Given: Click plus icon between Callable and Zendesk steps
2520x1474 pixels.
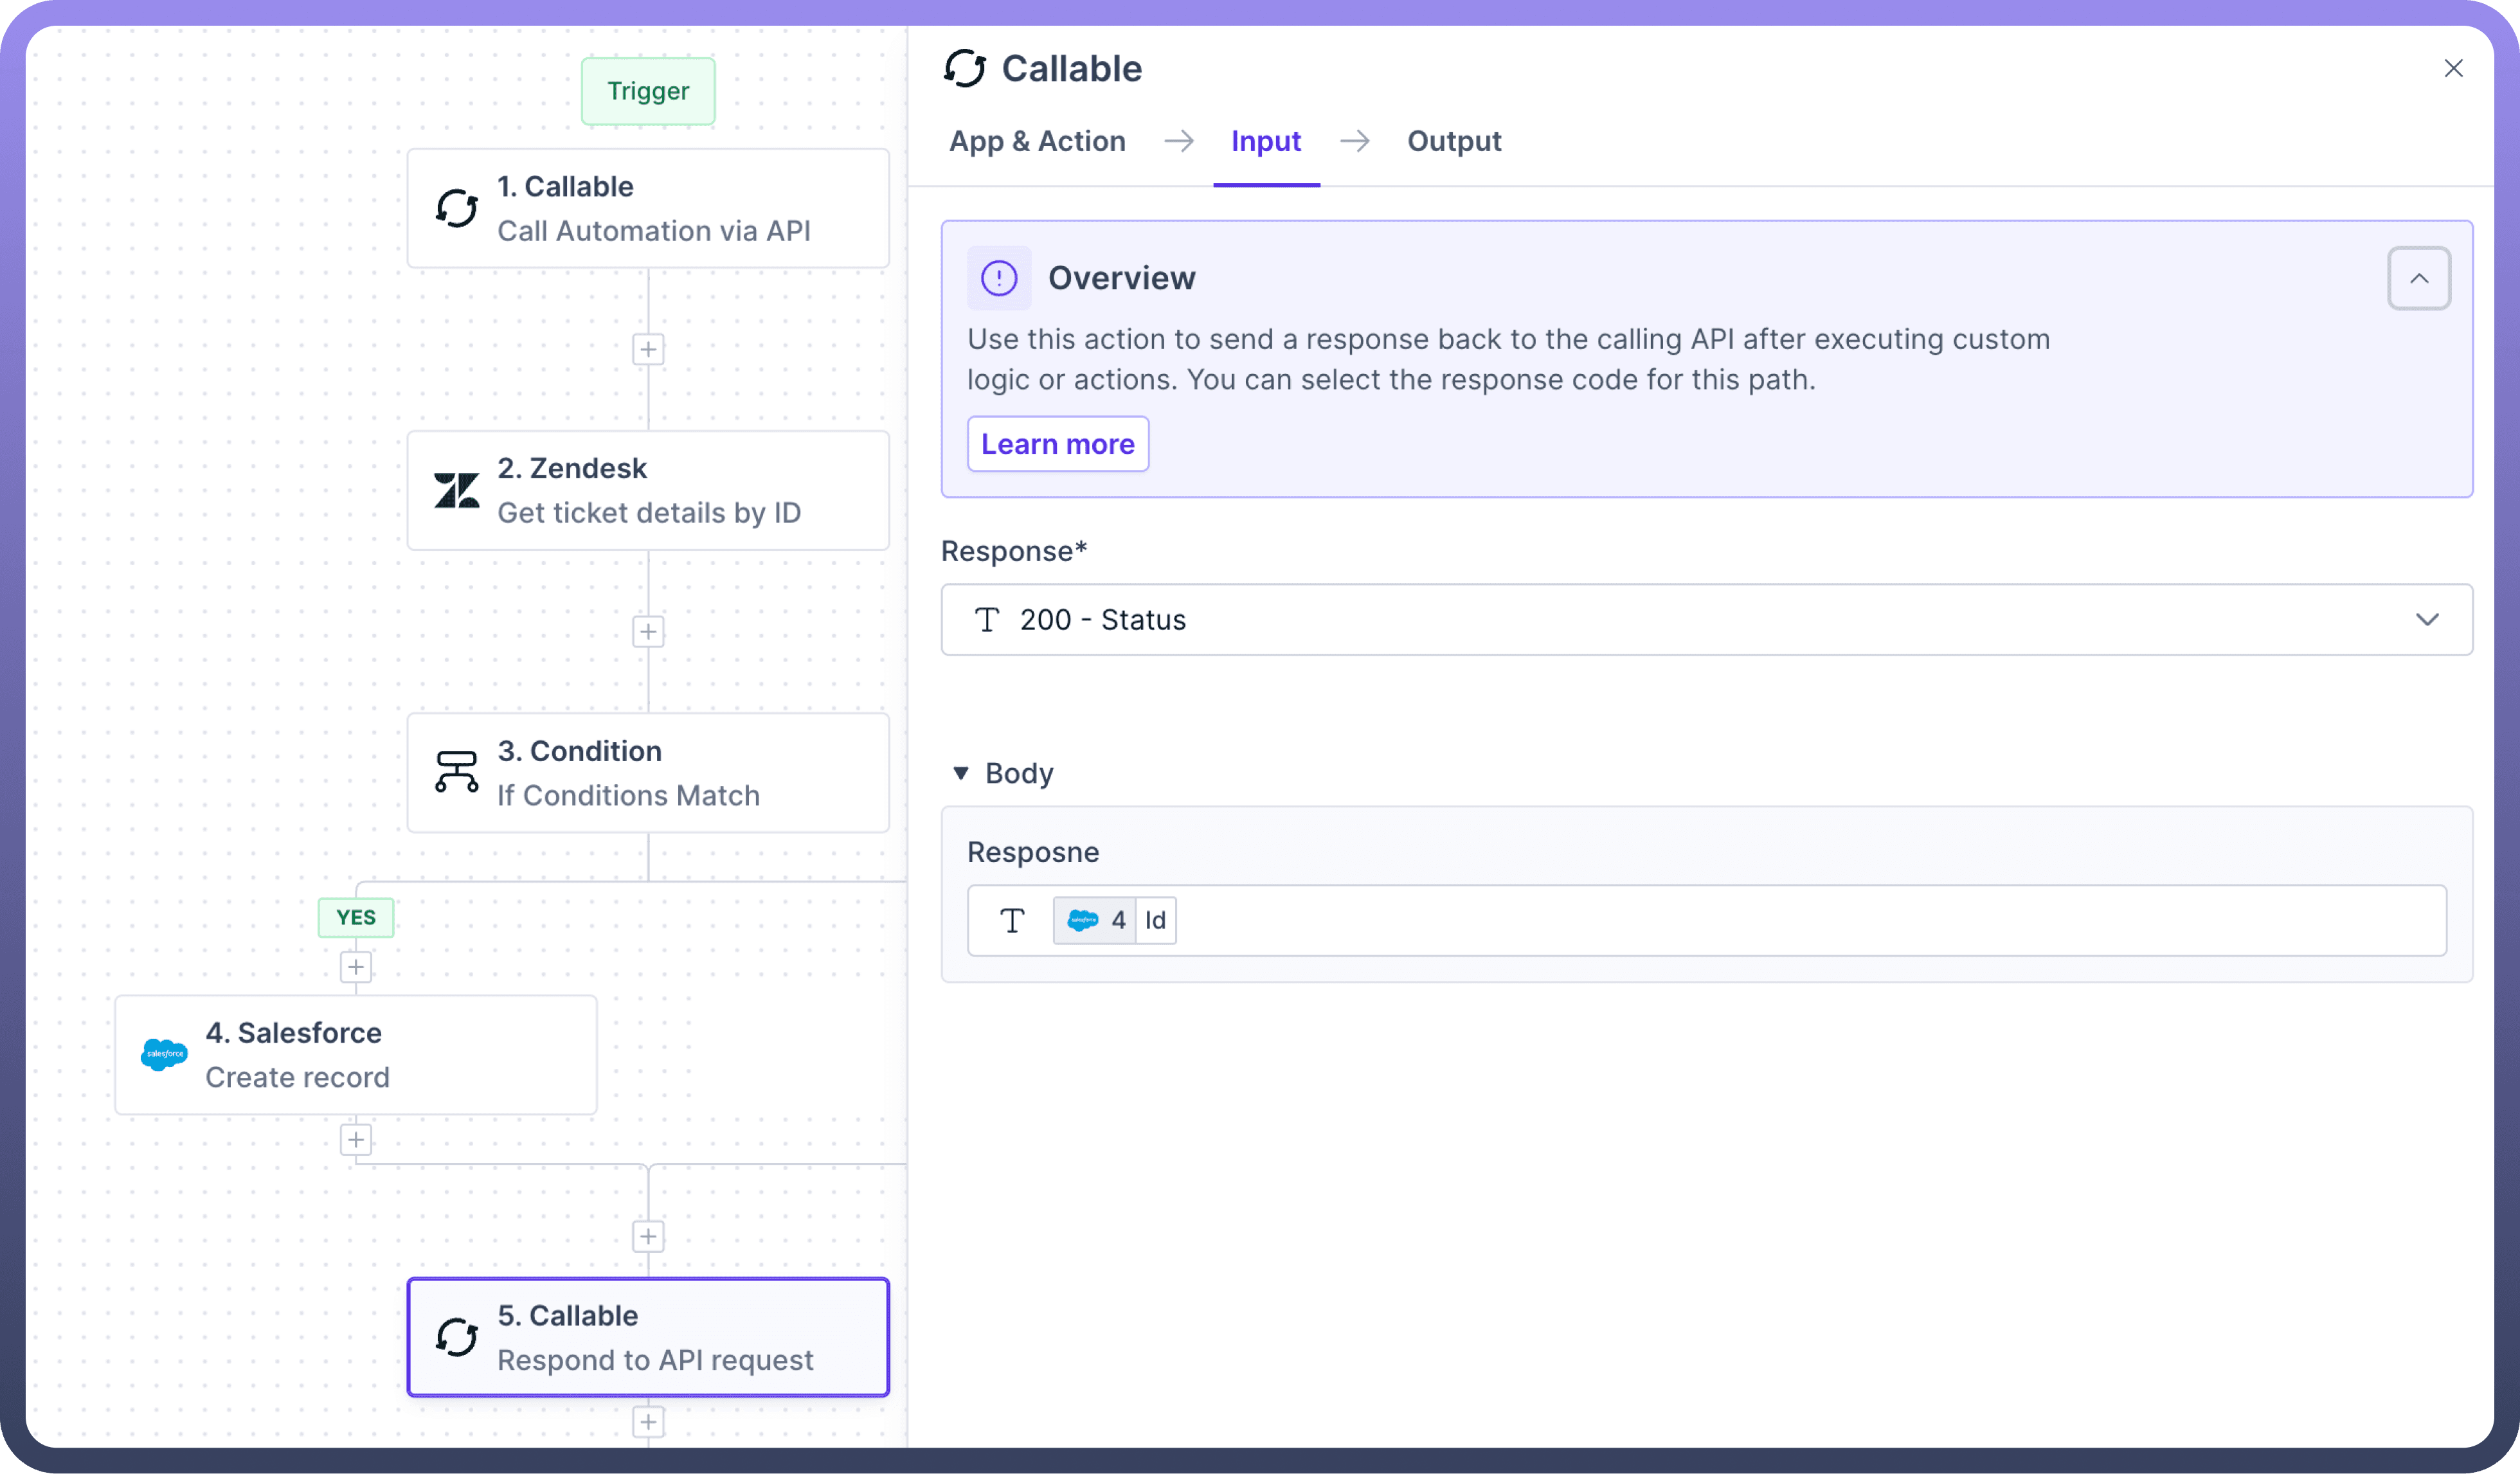Looking at the screenshot, I should pyautogui.click(x=648, y=349).
